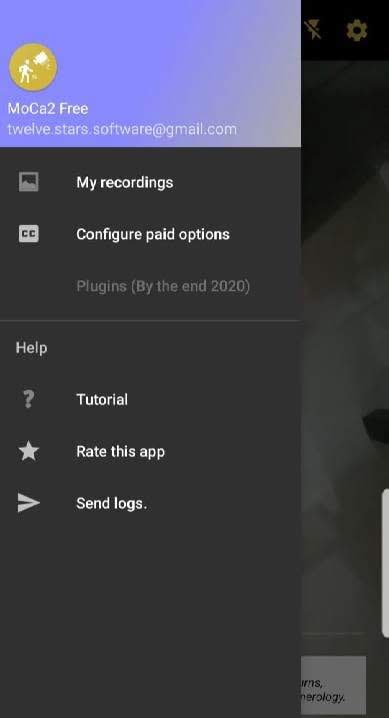Click the question mark Tutorial icon
Viewport: 389px width, 718px height.
[28, 399]
